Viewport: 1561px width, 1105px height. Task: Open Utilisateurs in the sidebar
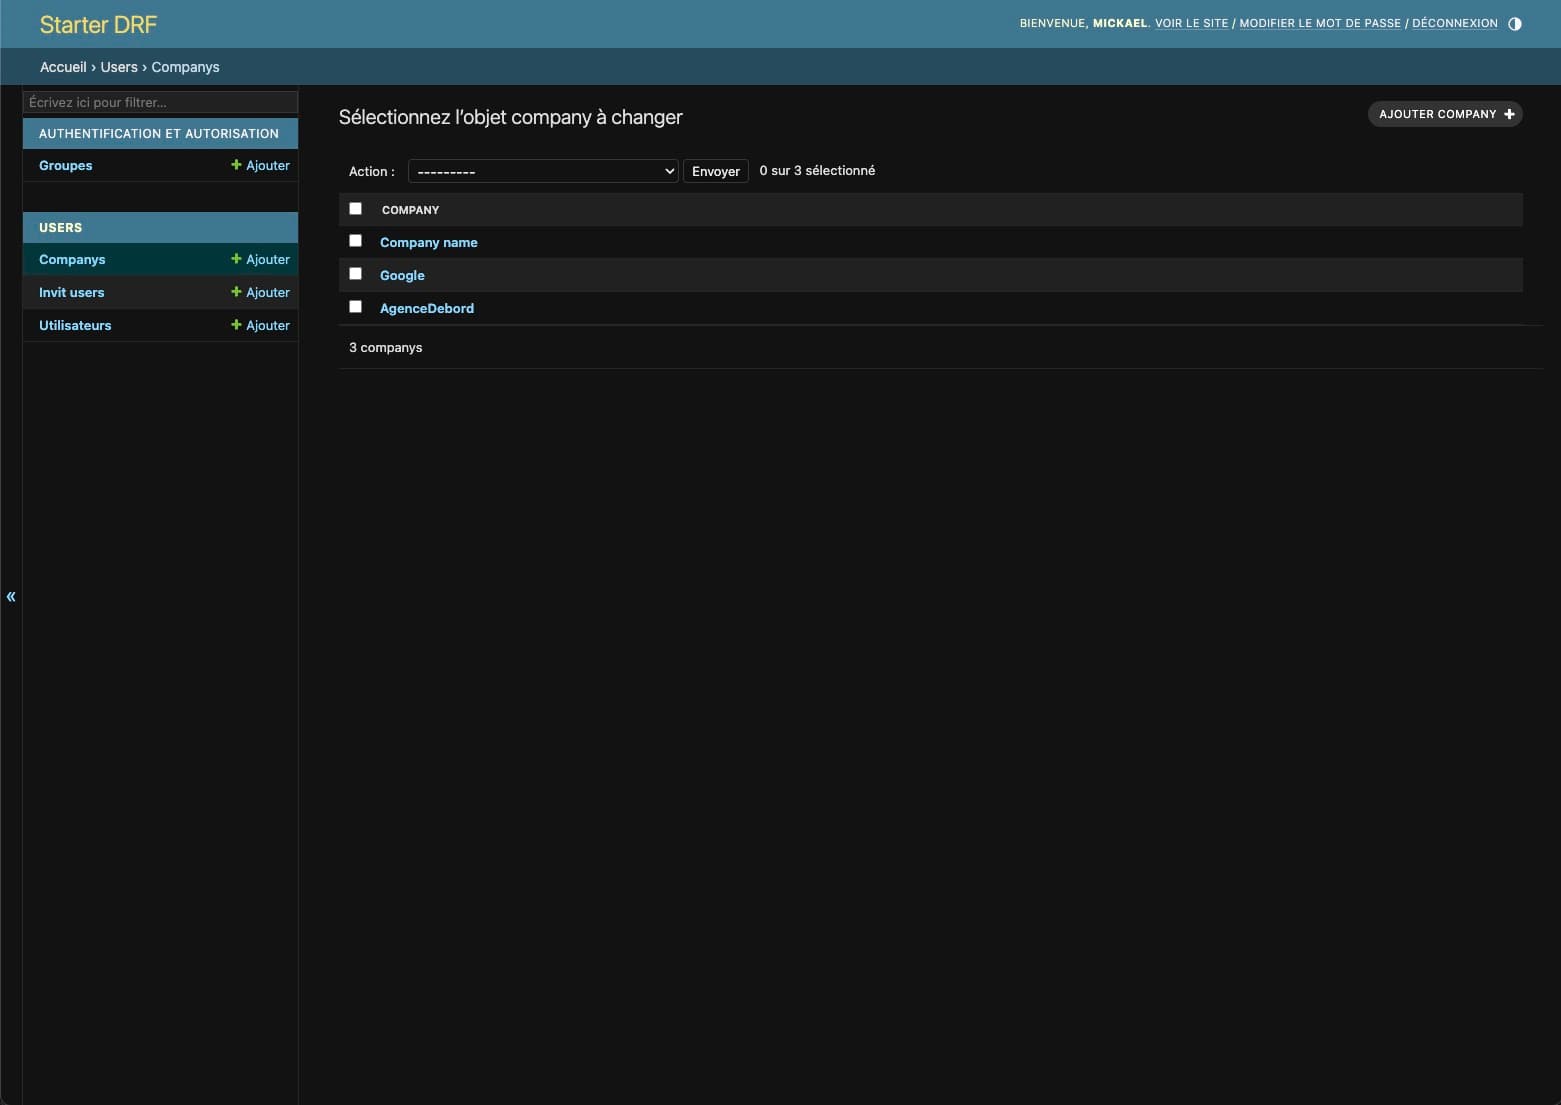(75, 325)
